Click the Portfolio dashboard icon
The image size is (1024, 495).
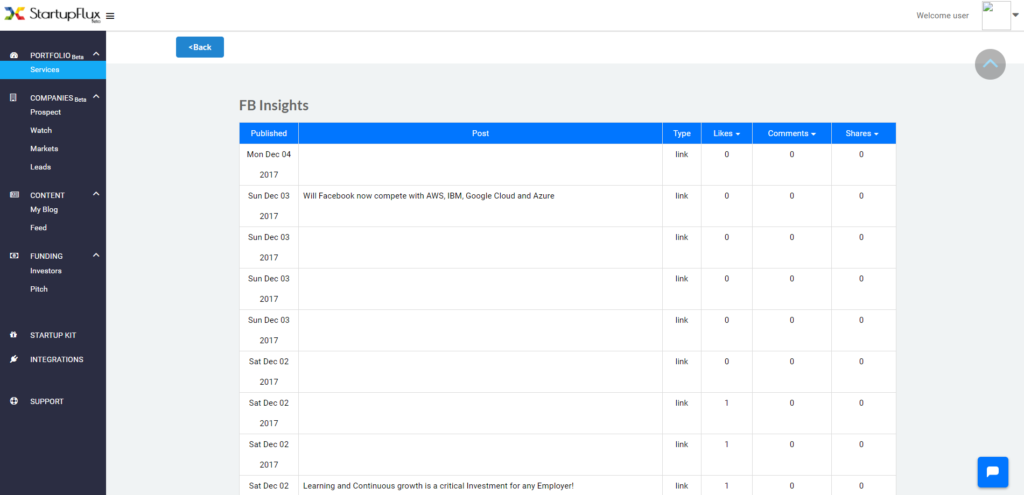(14, 56)
